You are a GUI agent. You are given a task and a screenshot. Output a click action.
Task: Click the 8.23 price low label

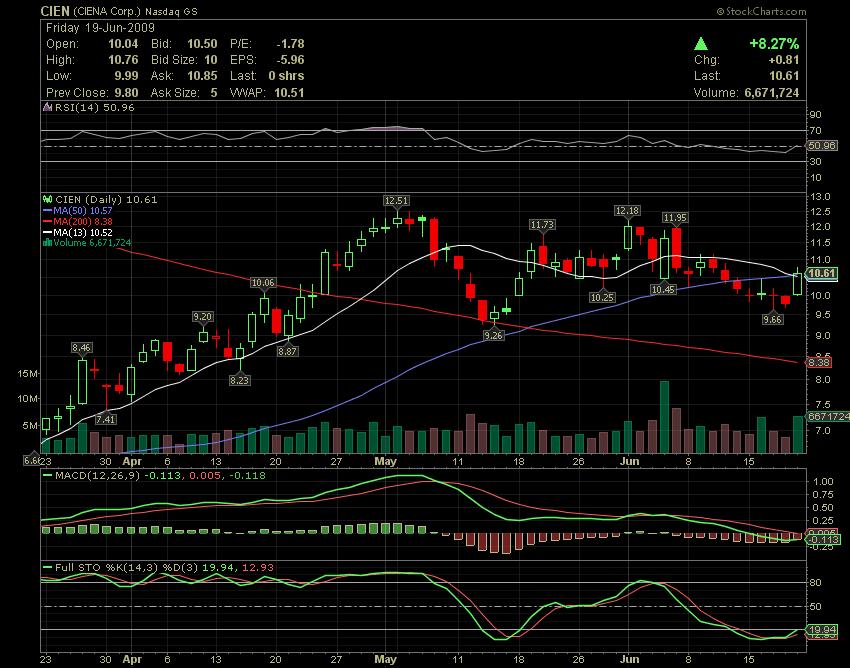pyautogui.click(x=239, y=380)
